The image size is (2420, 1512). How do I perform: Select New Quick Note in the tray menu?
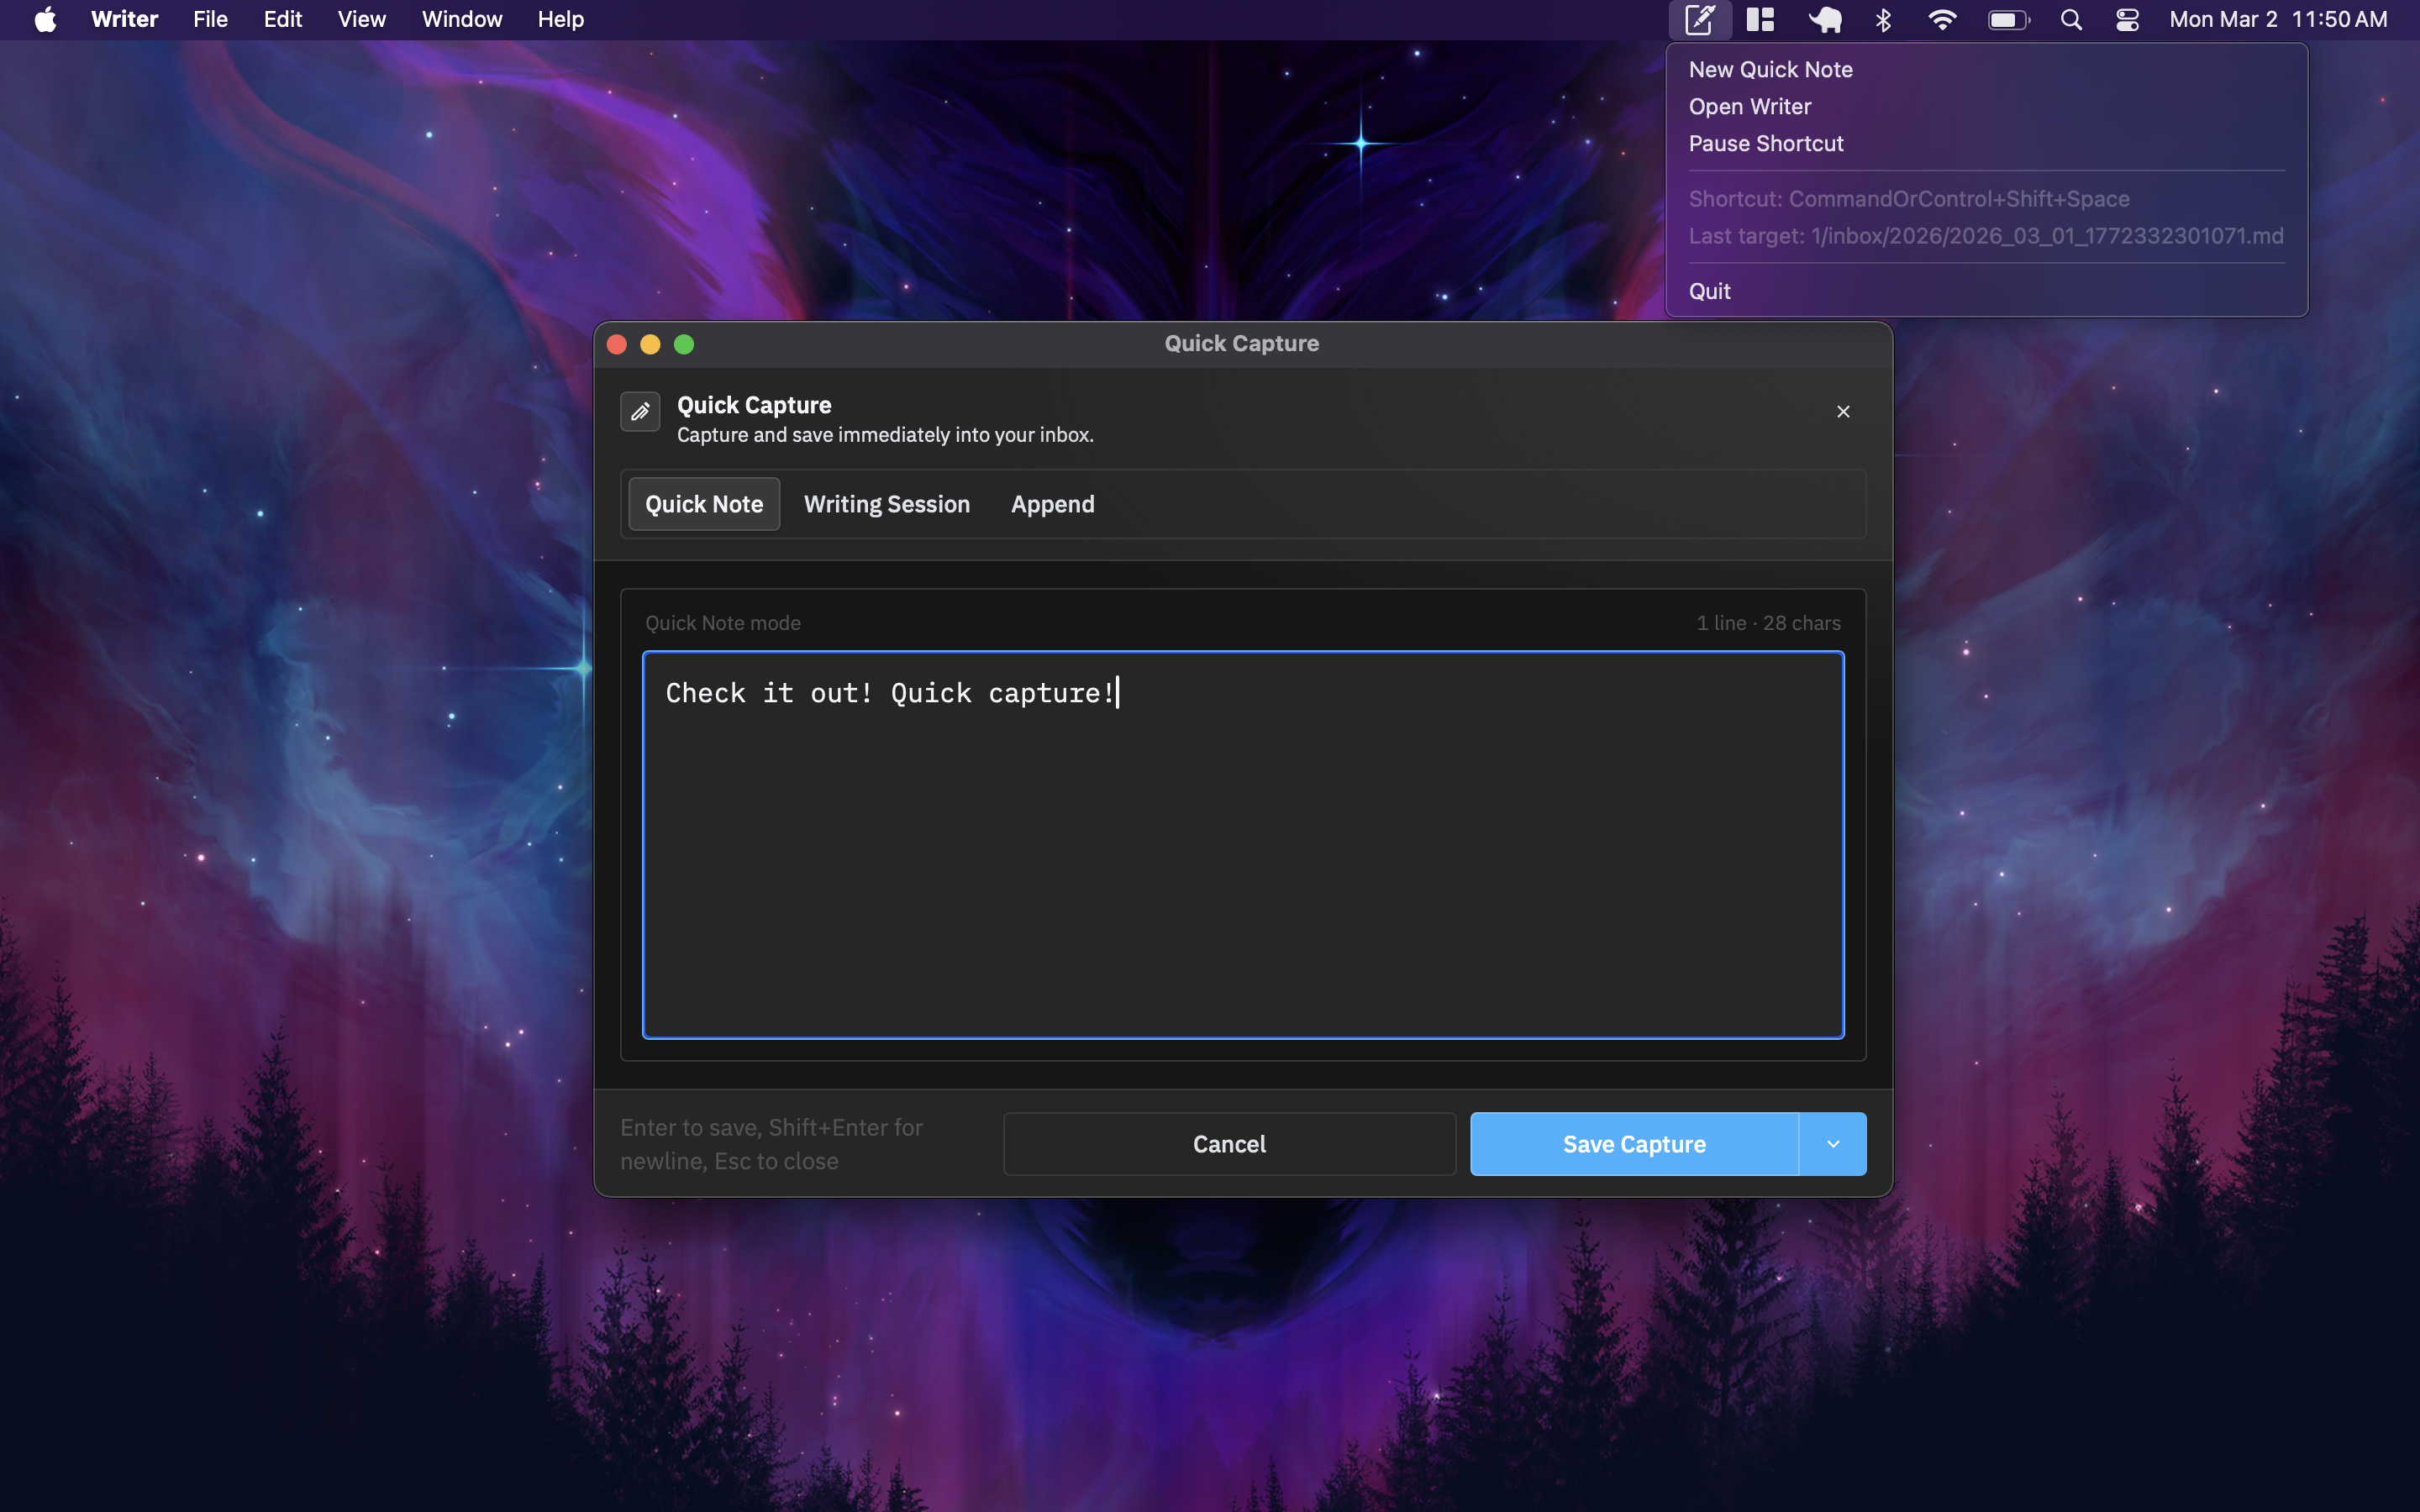point(1770,69)
